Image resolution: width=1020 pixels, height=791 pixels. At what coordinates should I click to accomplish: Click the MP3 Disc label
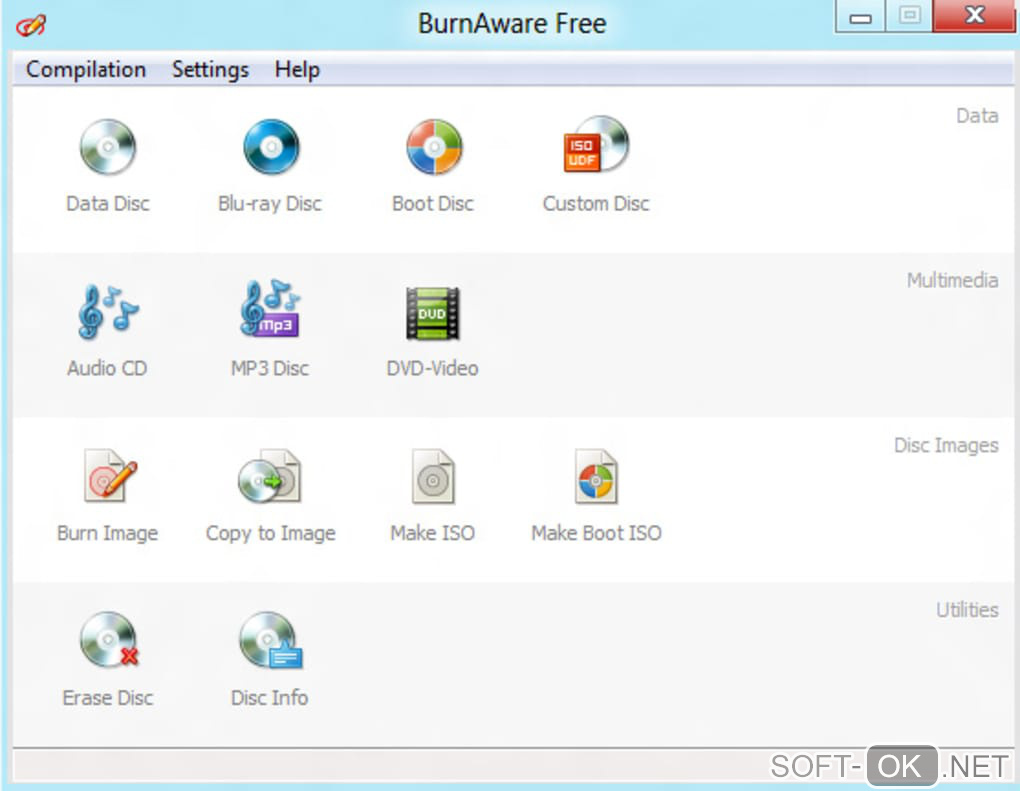[x=270, y=368]
